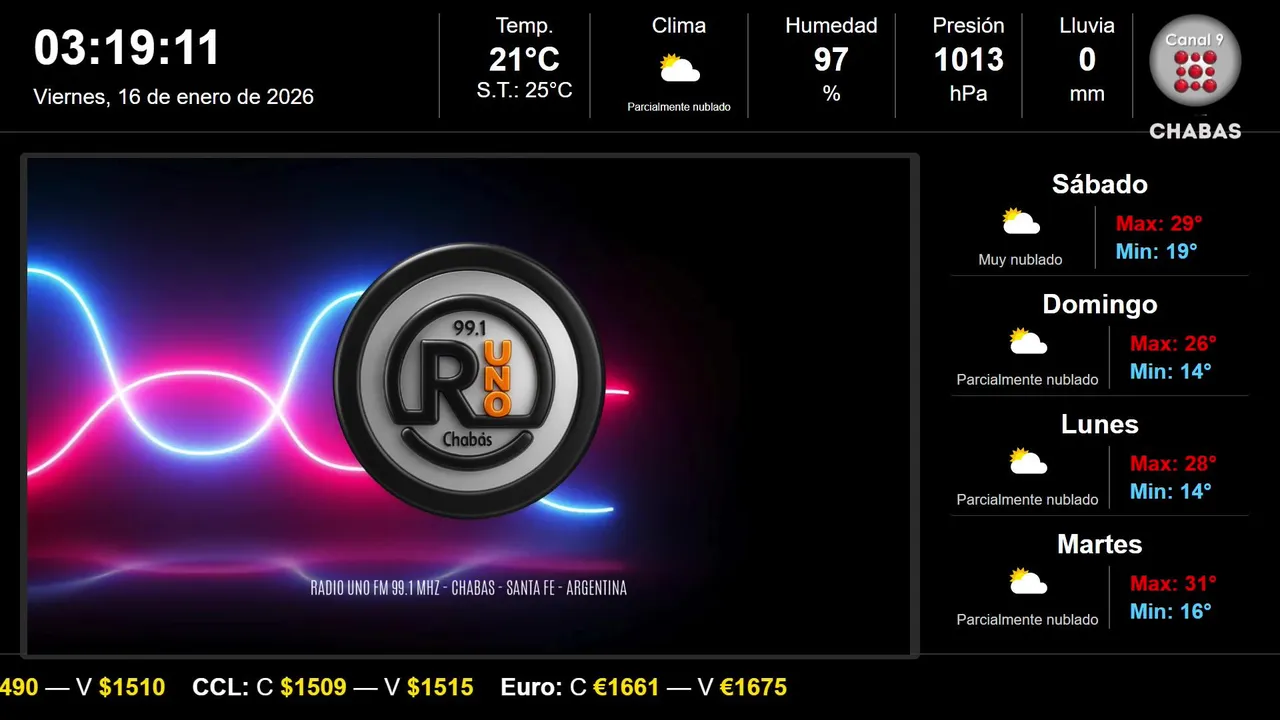1280x720 pixels.
Task: Click the current Parcialmente nublado label under Clima
Action: (679, 107)
